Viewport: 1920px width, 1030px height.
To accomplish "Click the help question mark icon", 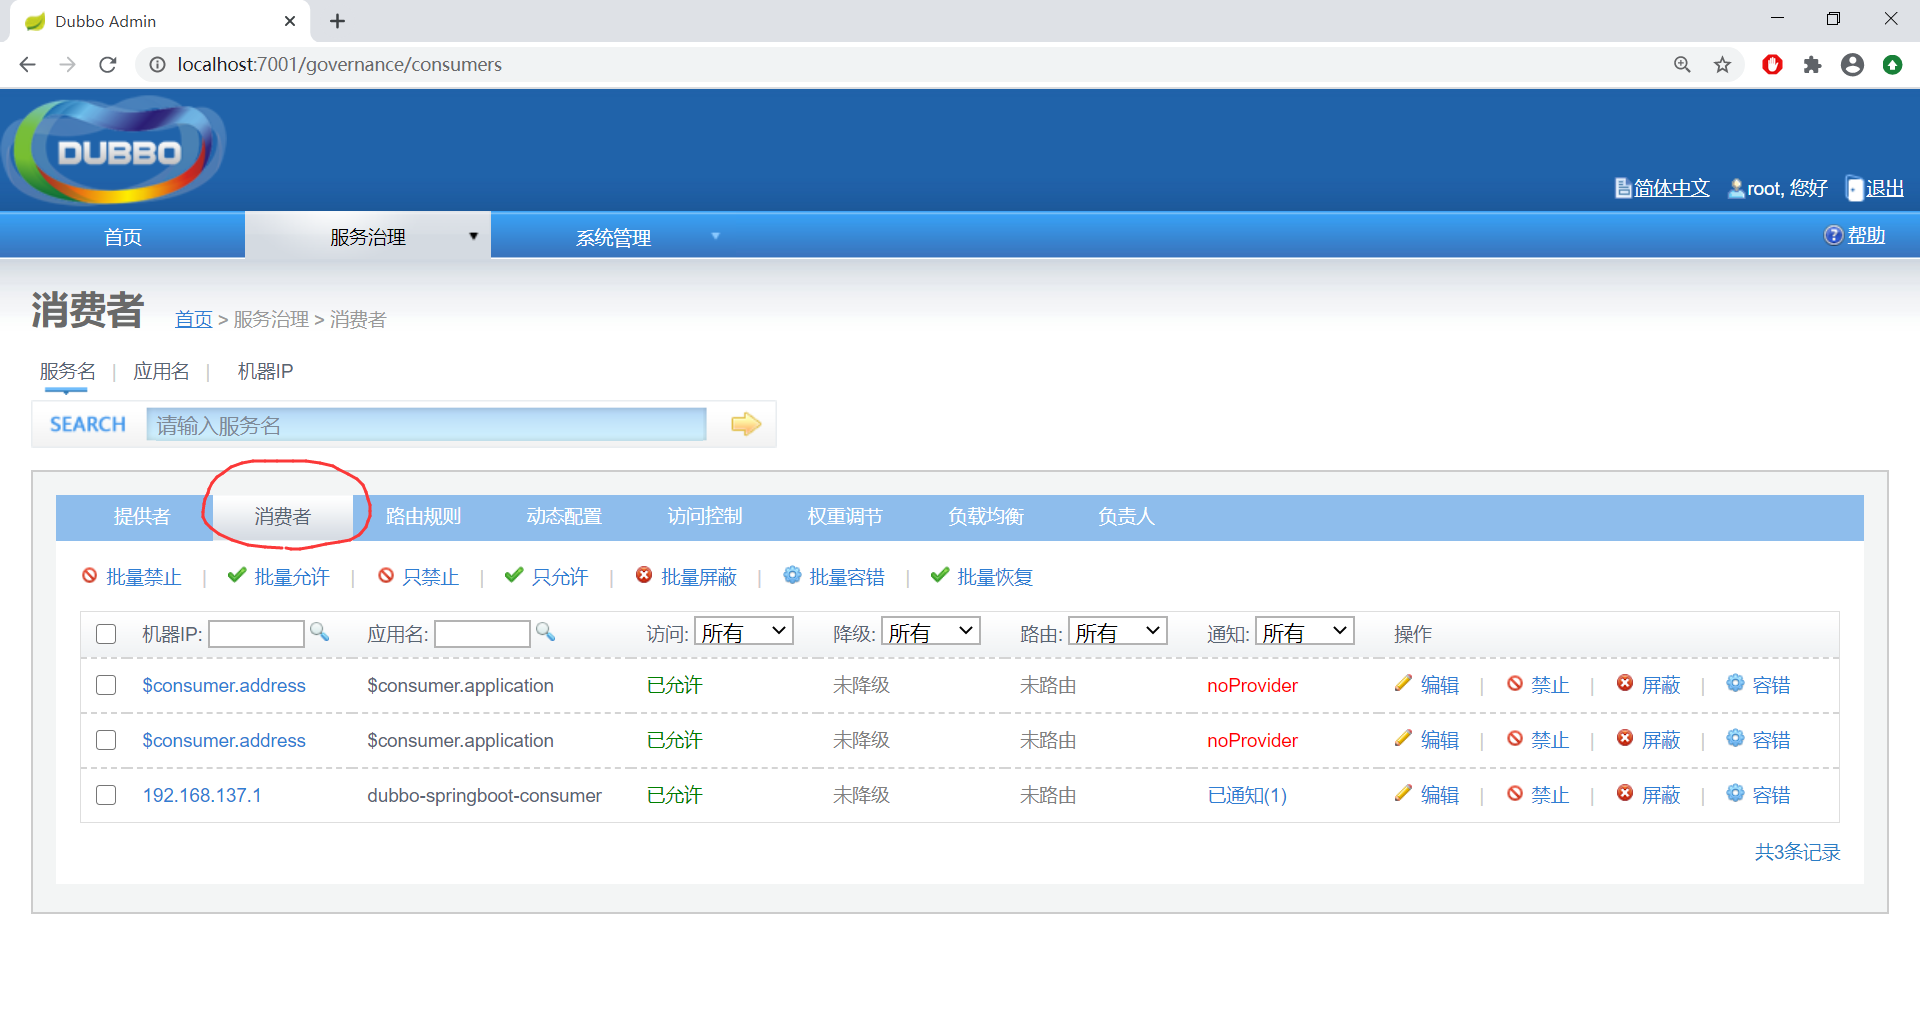I will pos(1834,235).
